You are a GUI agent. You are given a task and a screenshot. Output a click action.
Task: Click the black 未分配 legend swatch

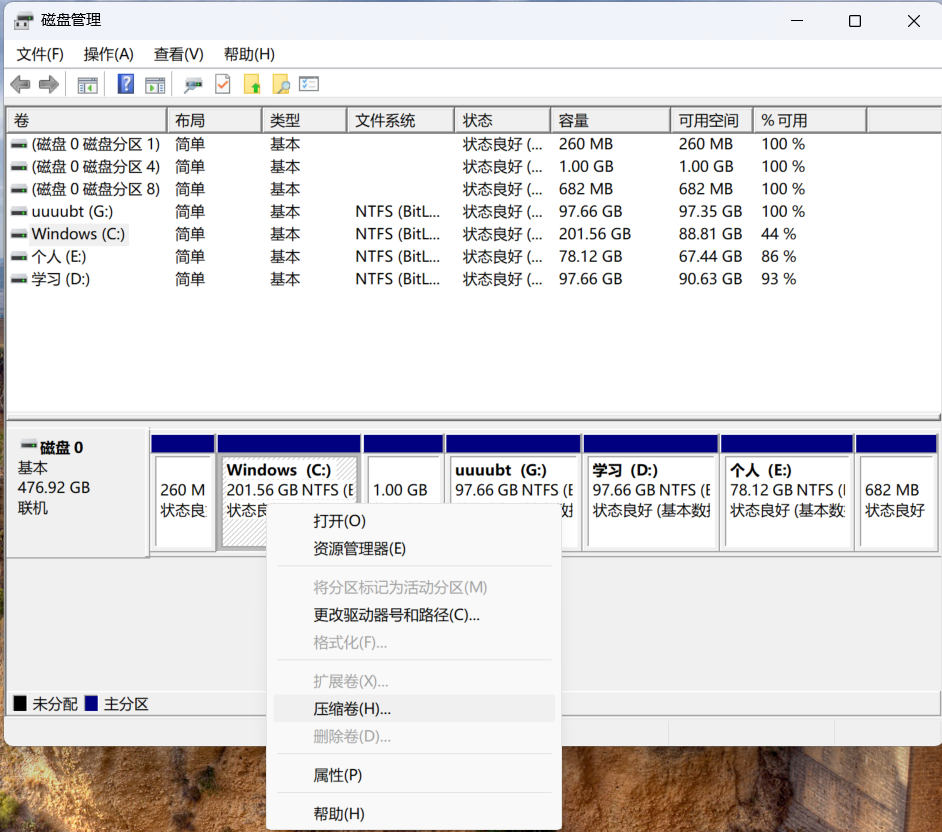pos(20,703)
